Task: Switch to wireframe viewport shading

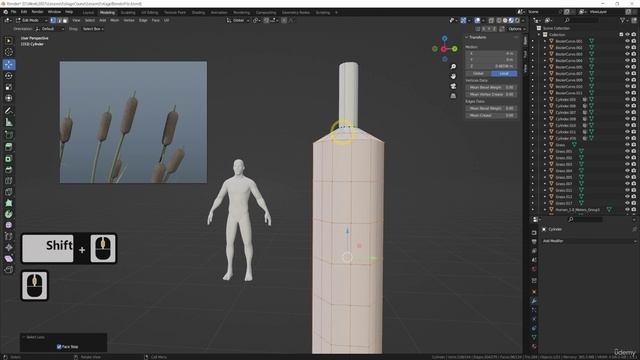Action: point(499,20)
